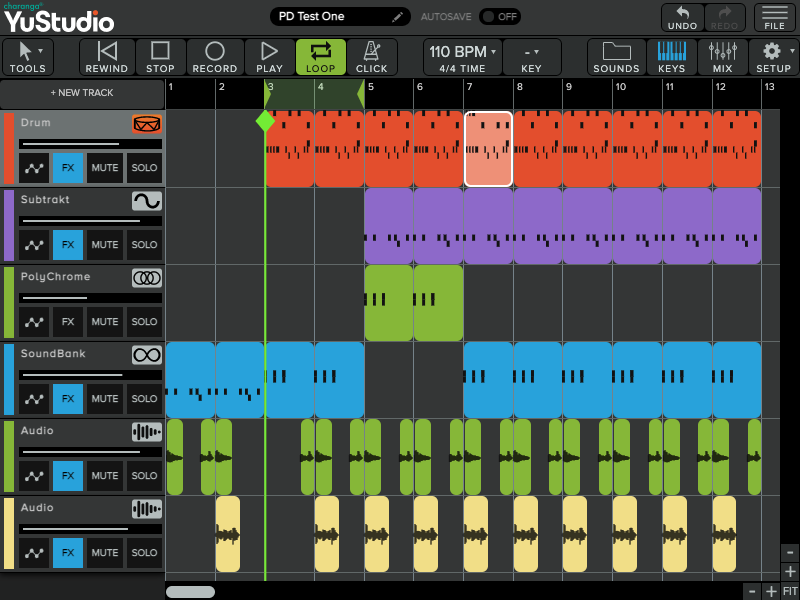The height and width of the screenshot is (600, 800).
Task: Click the Subtrakt track's wave instrument icon
Action: (148, 199)
